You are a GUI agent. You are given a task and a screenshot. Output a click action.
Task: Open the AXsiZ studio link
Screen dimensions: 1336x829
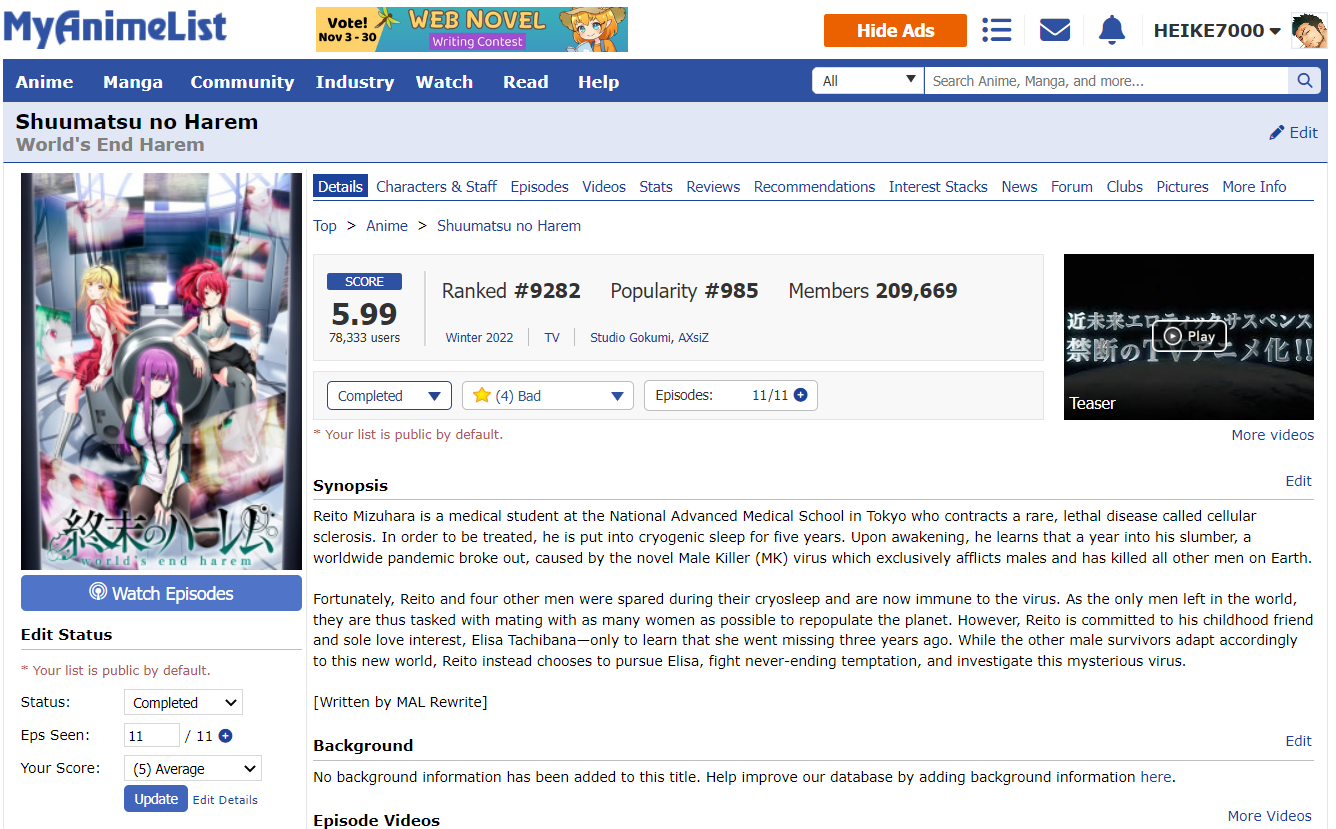[694, 338]
